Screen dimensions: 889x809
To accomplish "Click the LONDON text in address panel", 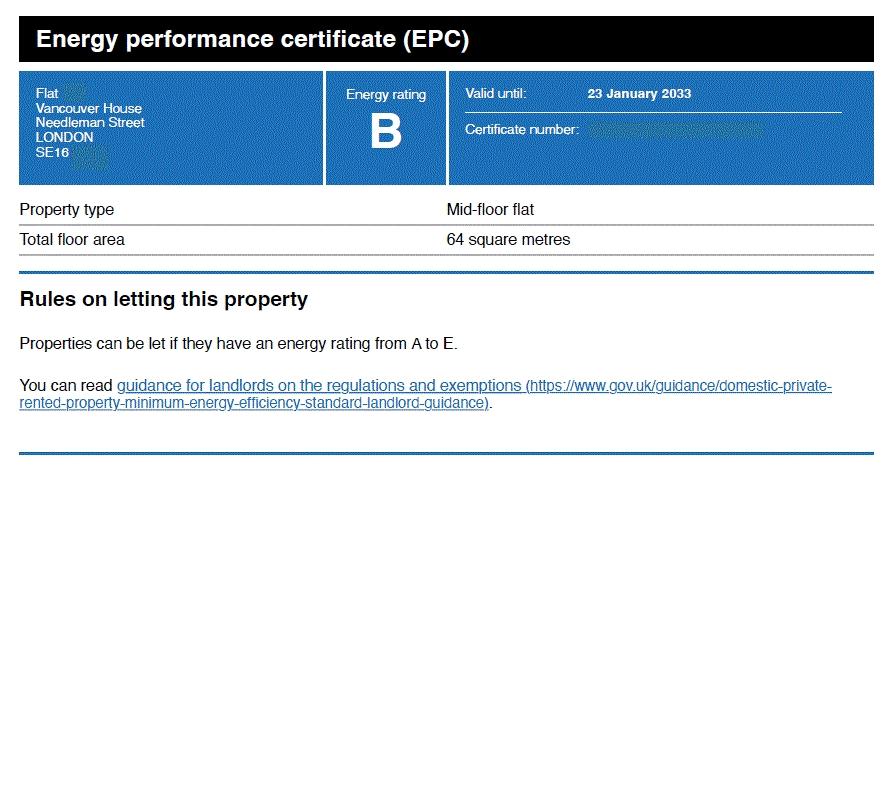I will coord(64,137).
